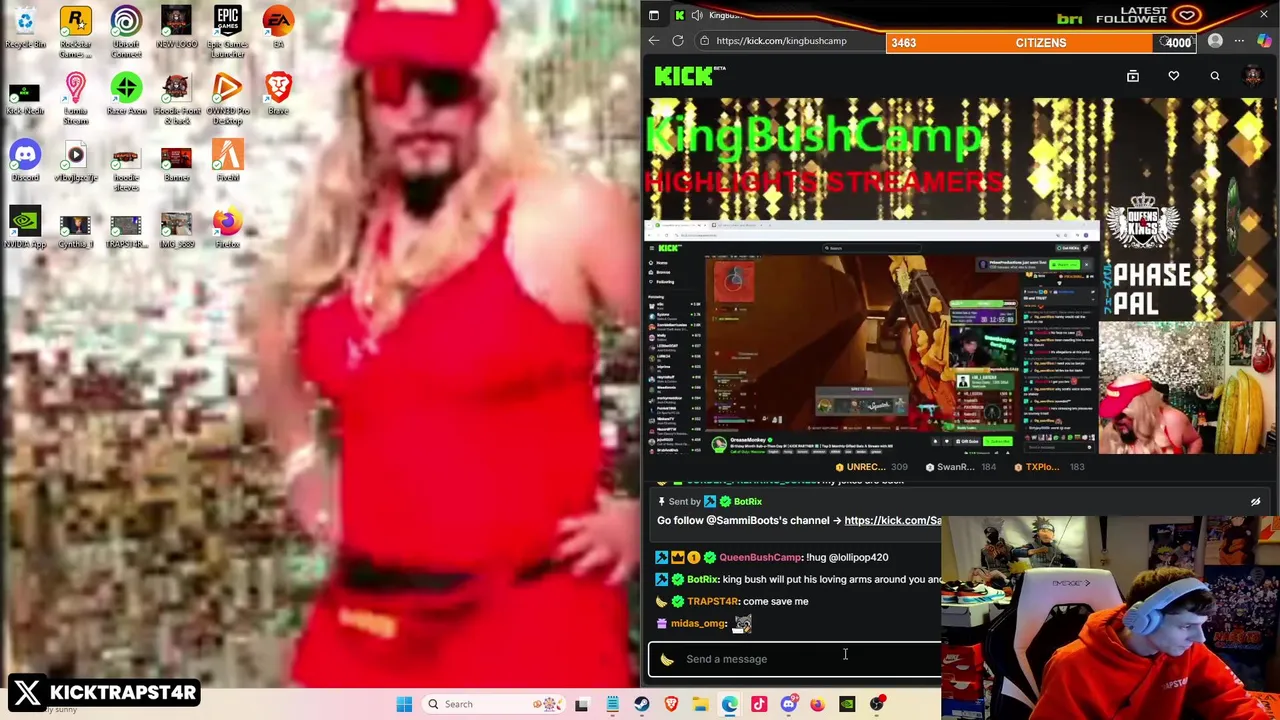Viewport: 1280px width, 720px height.
Task: Refresh the Kick page in Edge
Action: click(x=678, y=41)
